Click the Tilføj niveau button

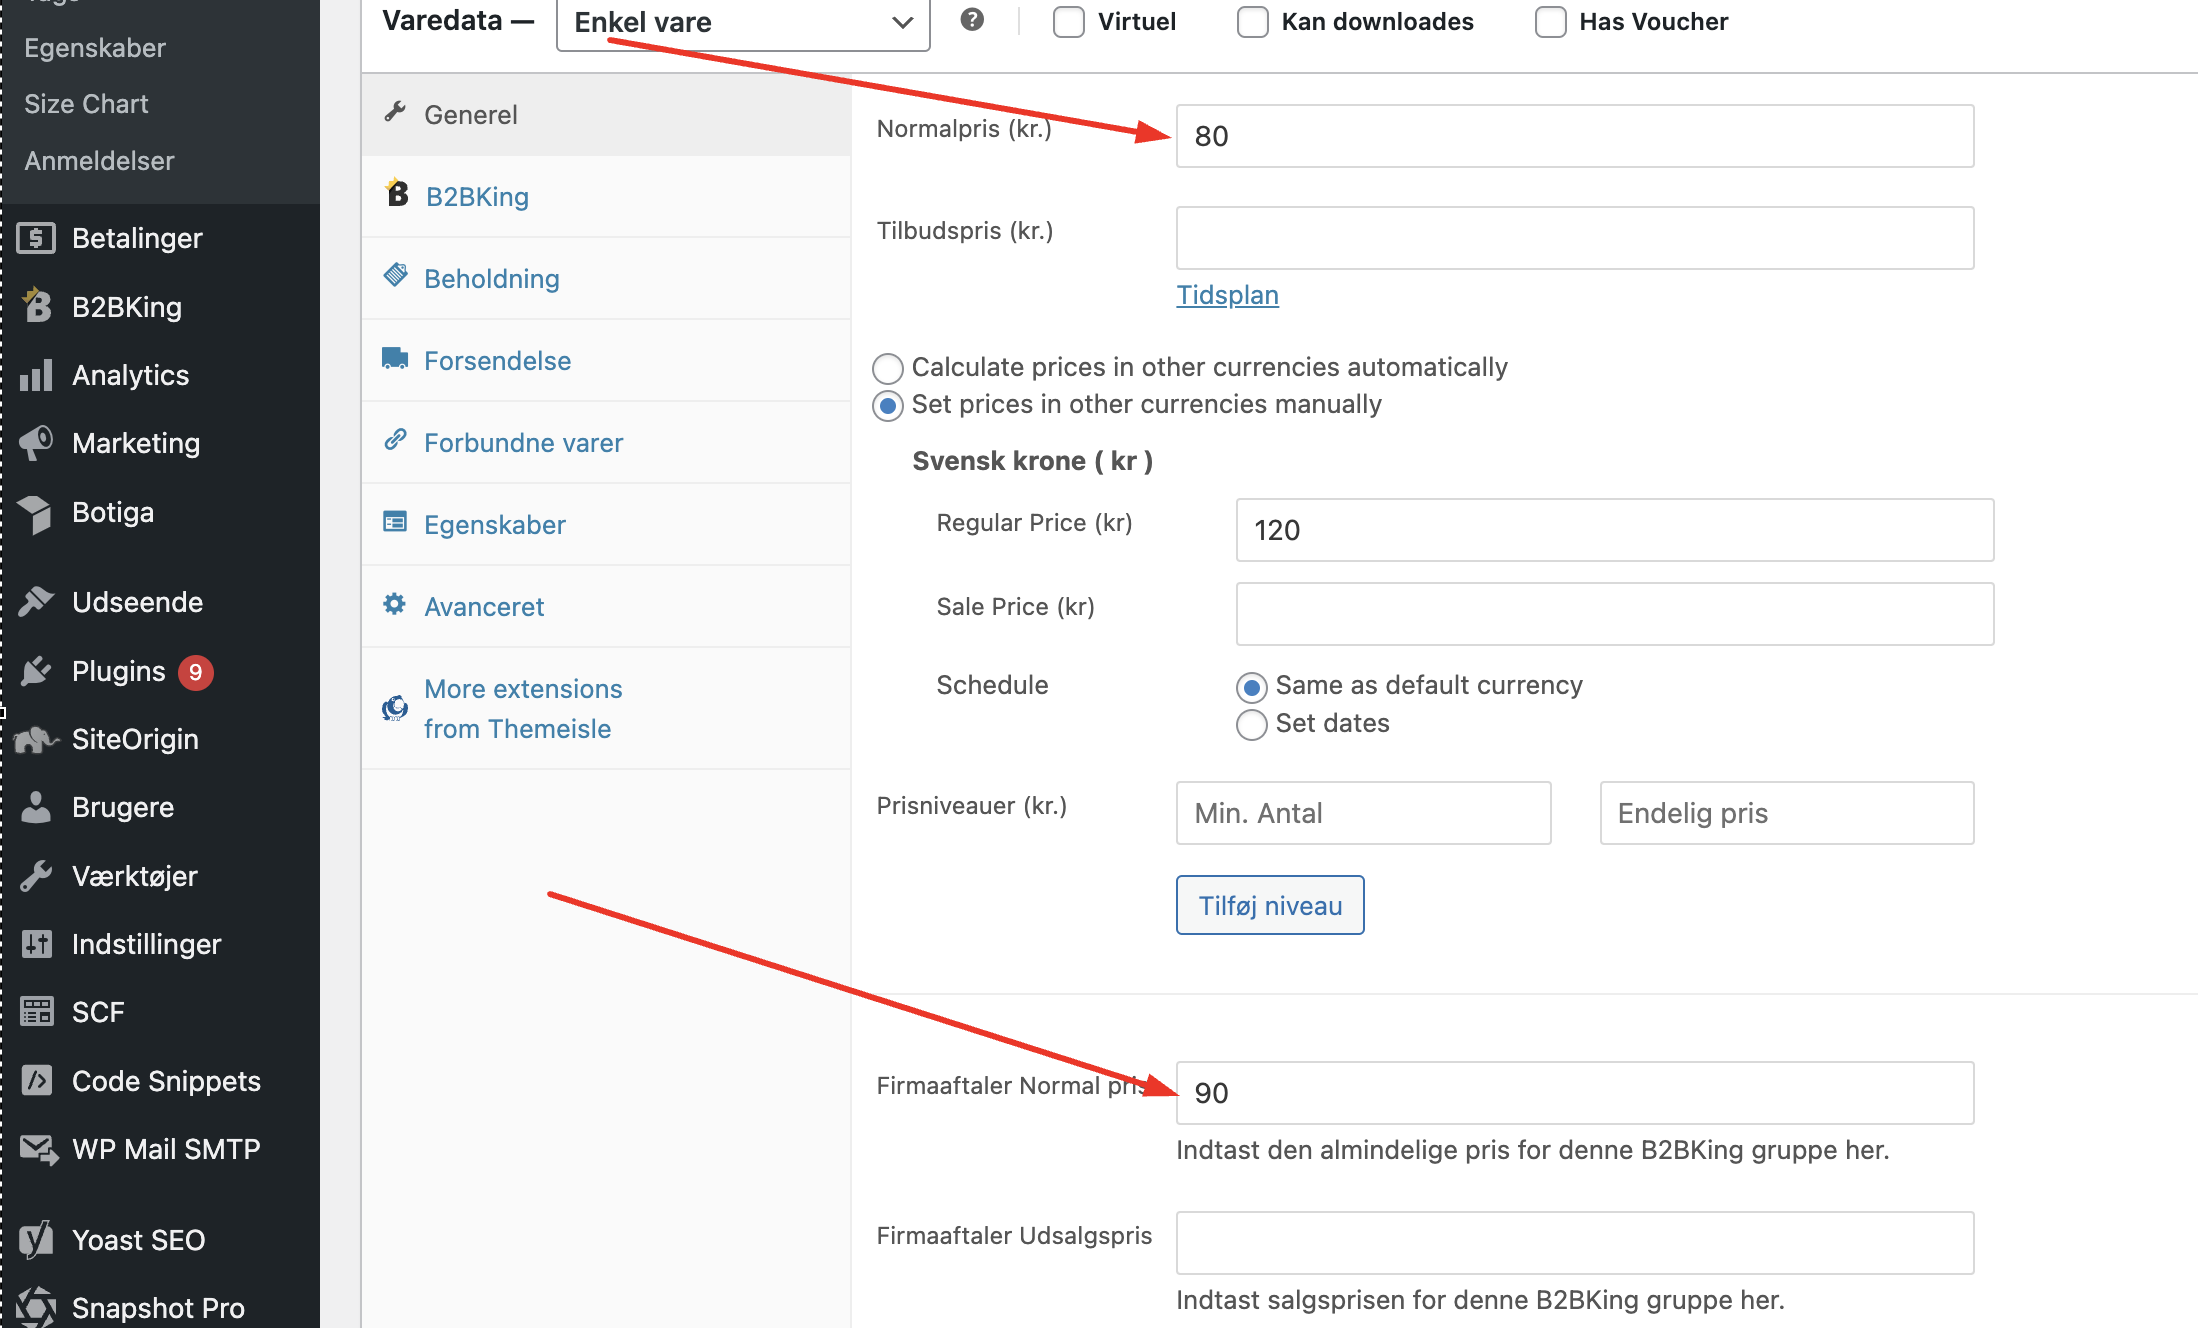coord(1270,905)
